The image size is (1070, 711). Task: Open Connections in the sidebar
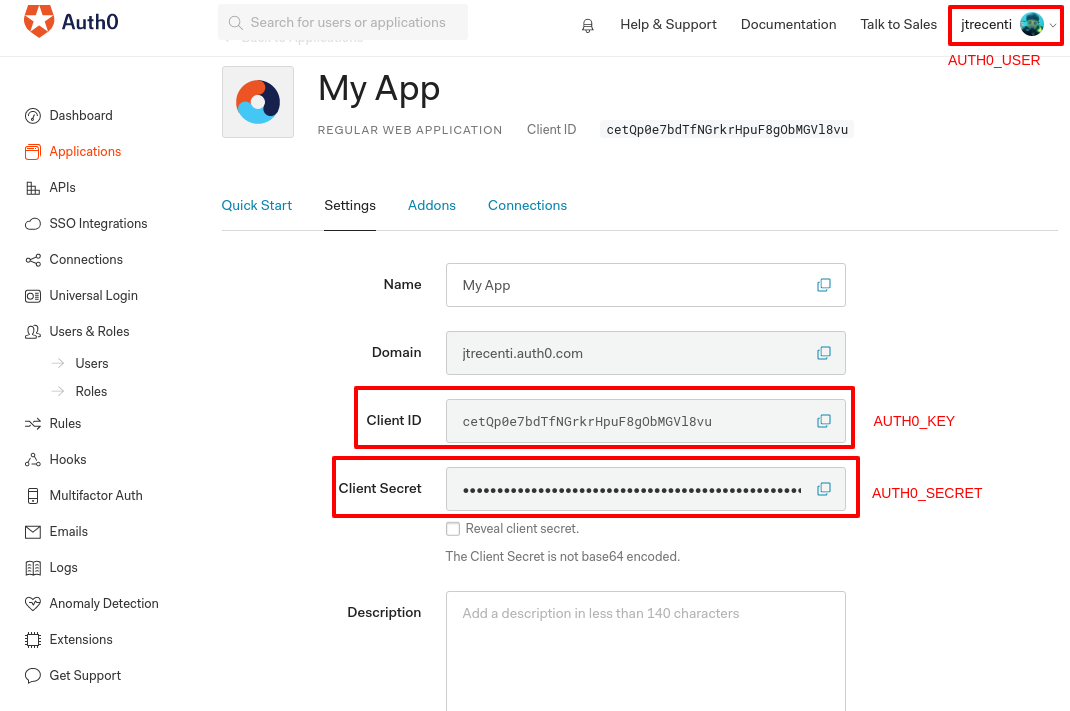(x=85, y=259)
